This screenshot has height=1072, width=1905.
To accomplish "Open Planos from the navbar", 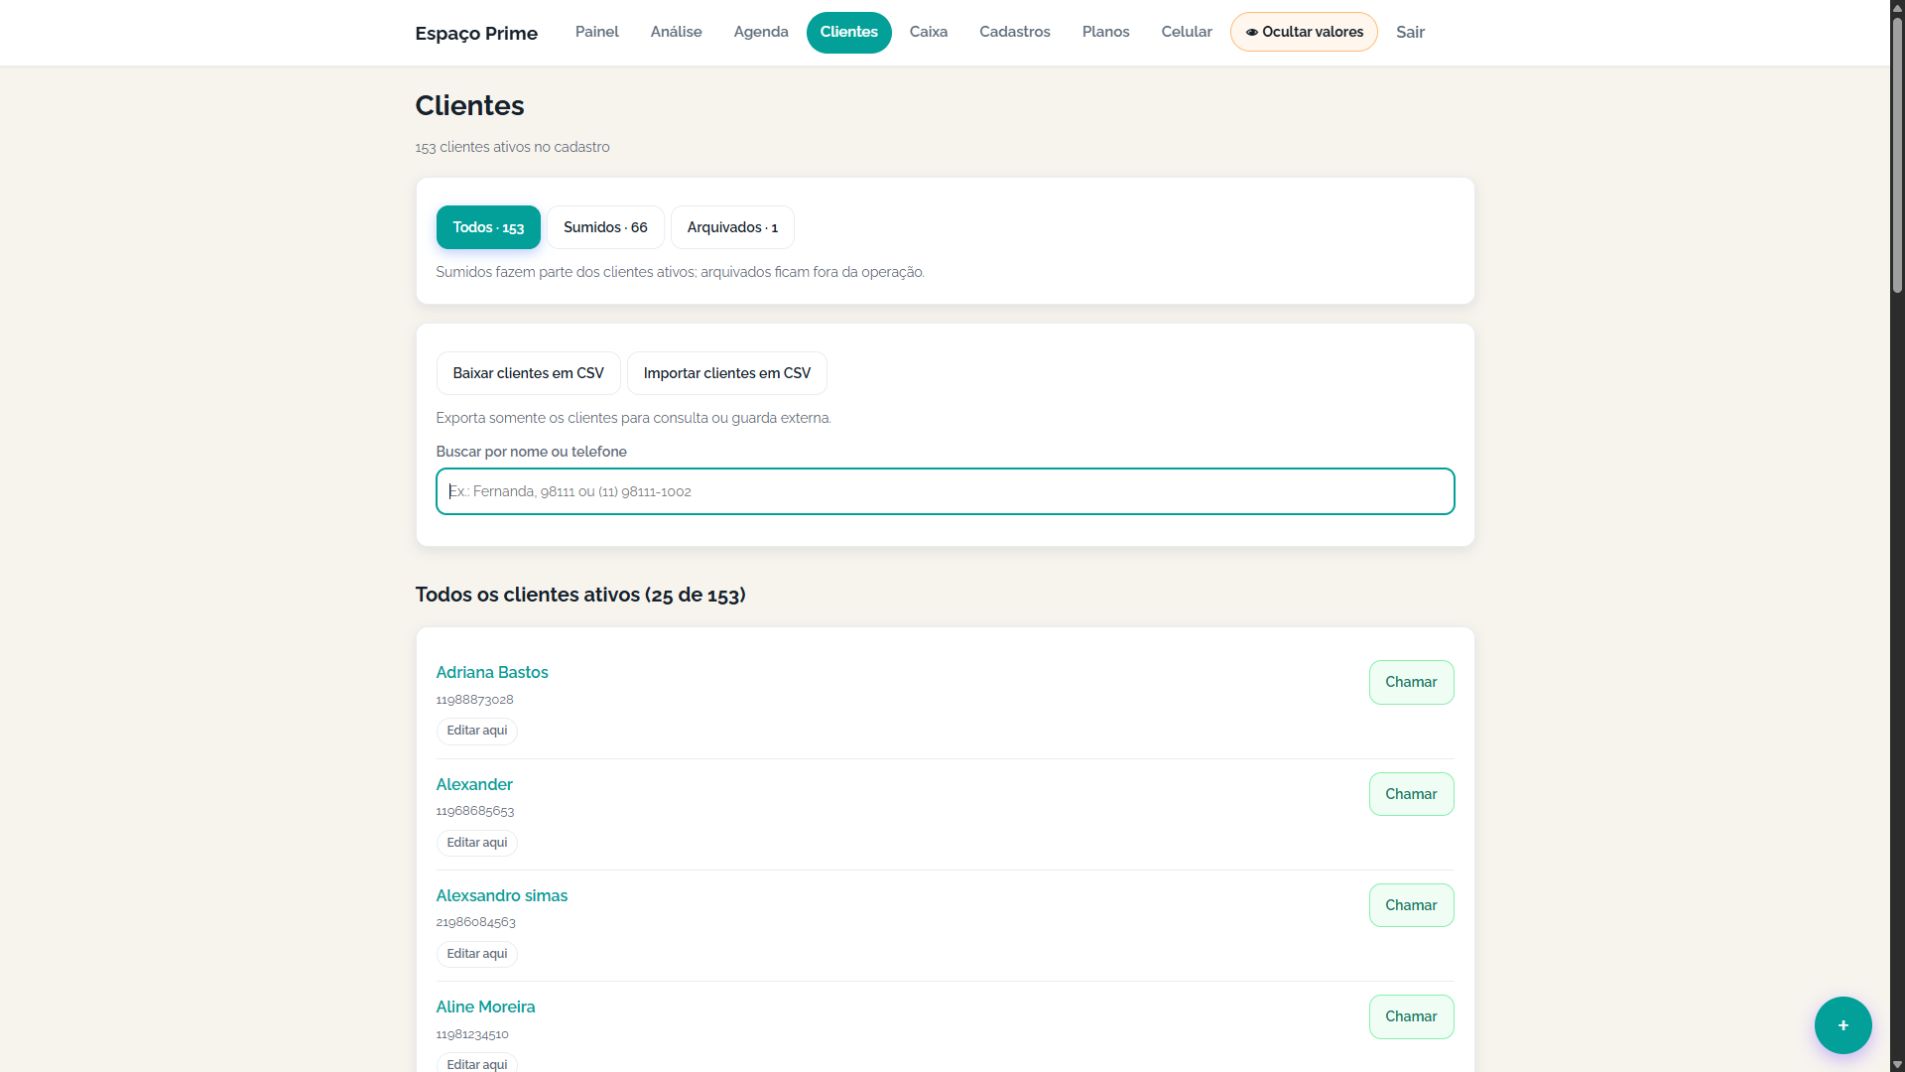I will [1105, 32].
